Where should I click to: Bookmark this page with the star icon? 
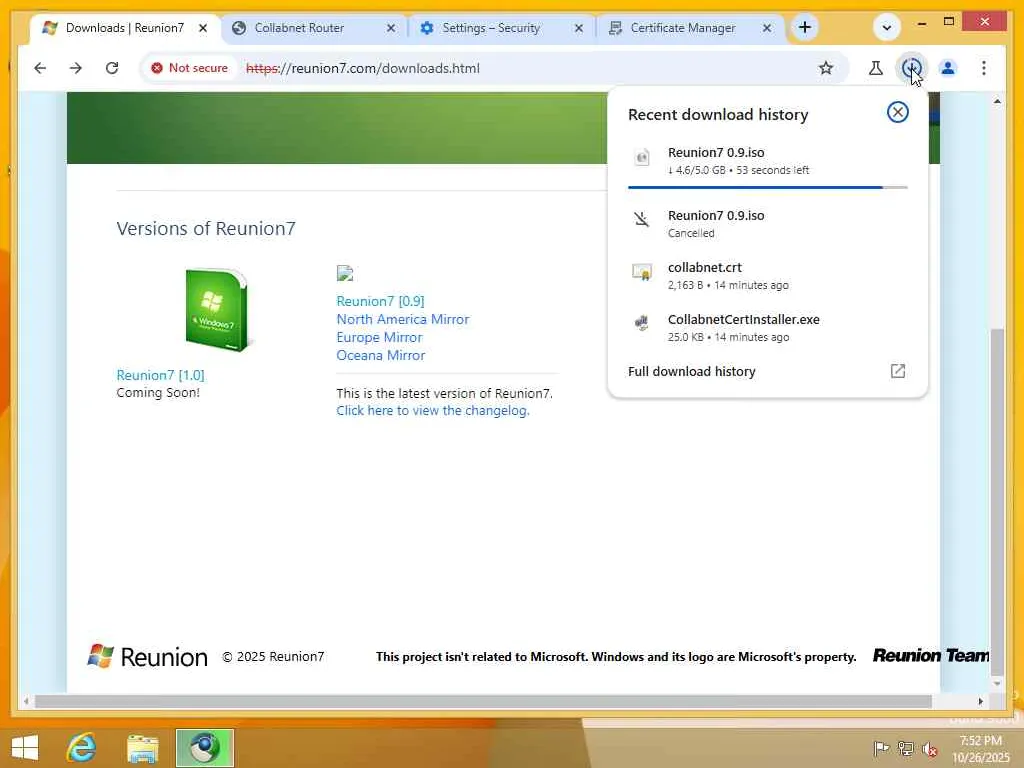[x=826, y=68]
